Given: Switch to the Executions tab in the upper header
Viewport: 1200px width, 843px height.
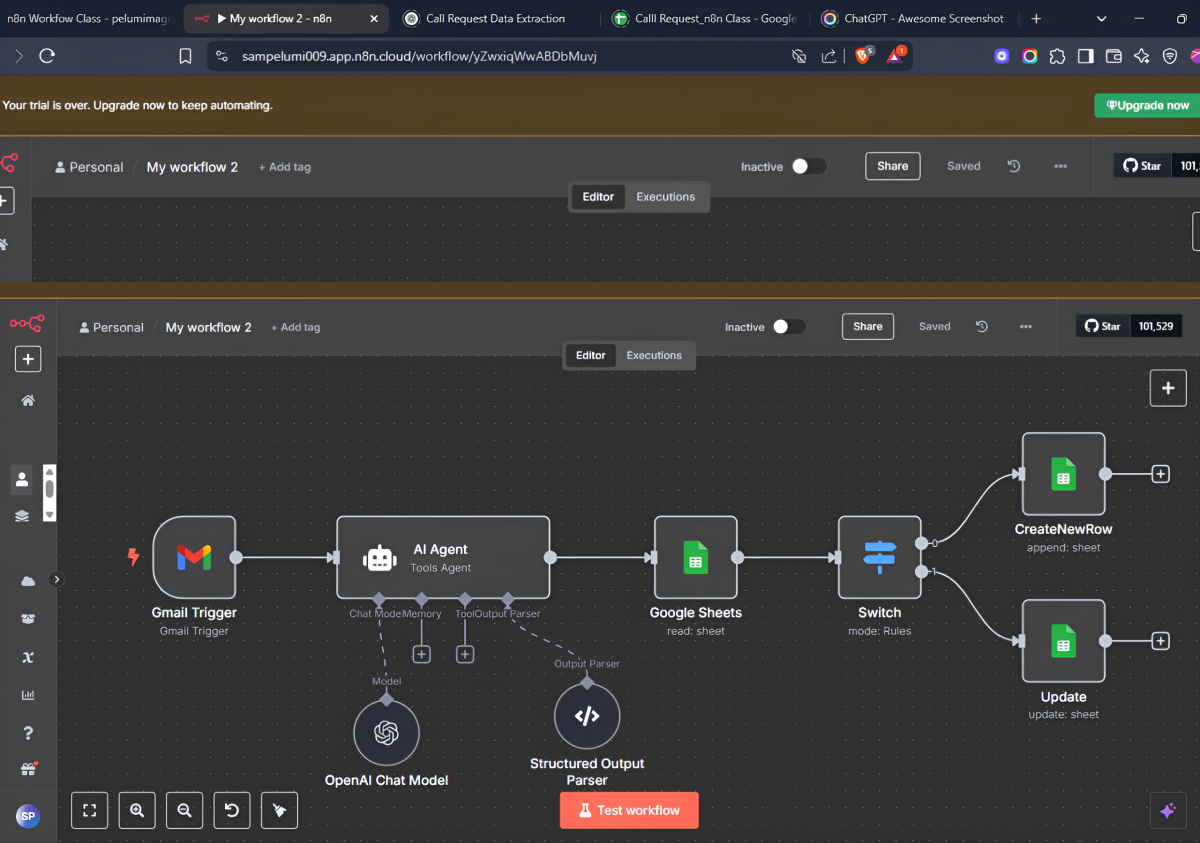Looking at the screenshot, I should [x=666, y=197].
